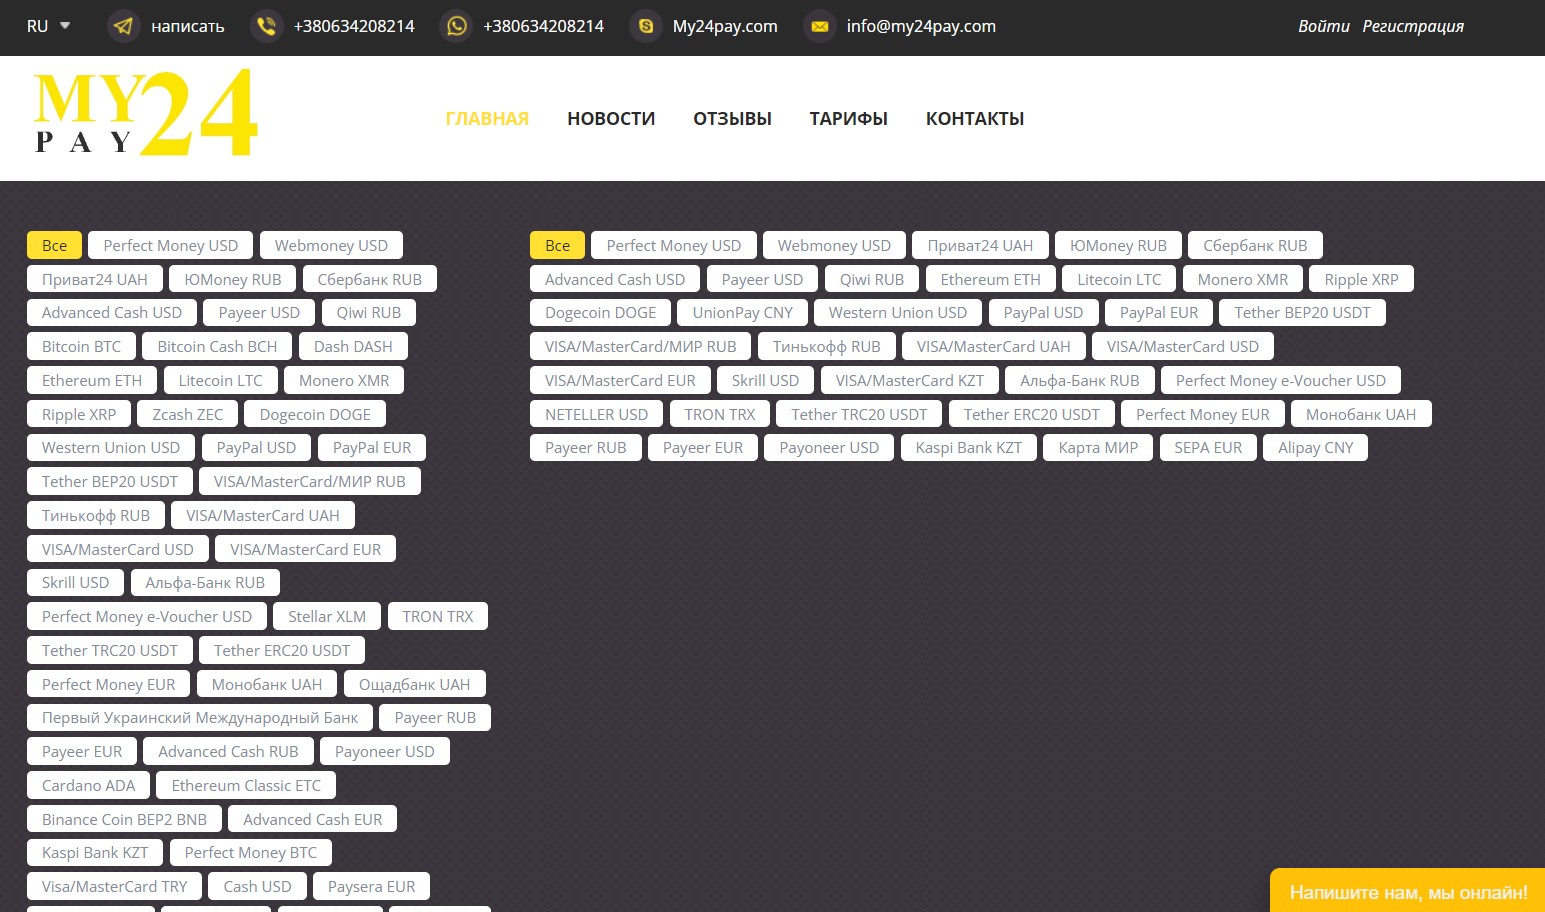Open the My24Pay logo homepage
1545x912 pixels.
[x=145, y=113]
